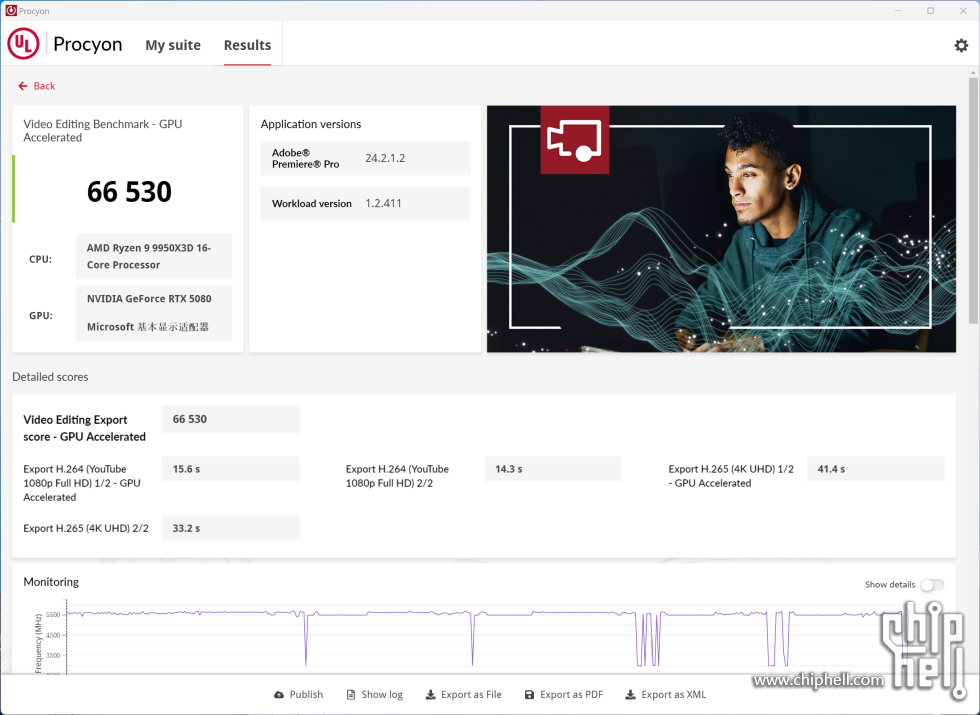The width and height of the screenshot is (980, 715).
Task: Switch to the My suite tab
Action: click(x=173, y=45)
